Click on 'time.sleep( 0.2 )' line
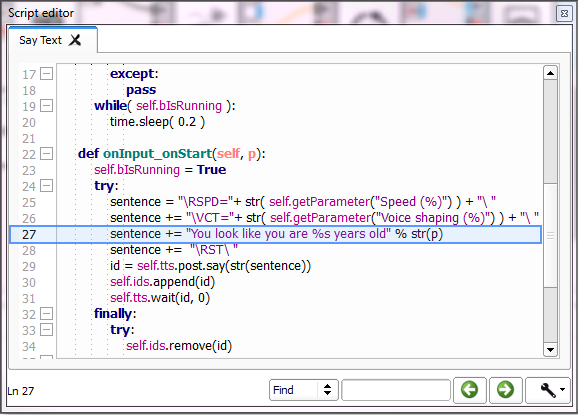The image size is (578, 415). point(157,122)
